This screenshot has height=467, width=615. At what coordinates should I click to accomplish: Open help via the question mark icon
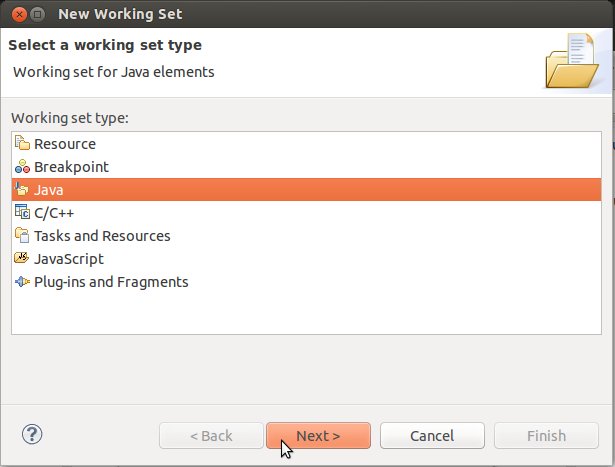point(32,434)
